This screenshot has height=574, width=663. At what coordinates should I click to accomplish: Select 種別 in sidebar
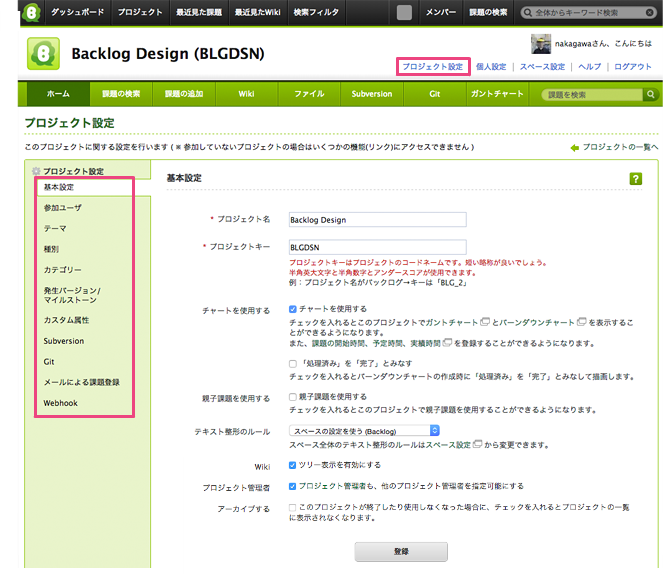51,249
